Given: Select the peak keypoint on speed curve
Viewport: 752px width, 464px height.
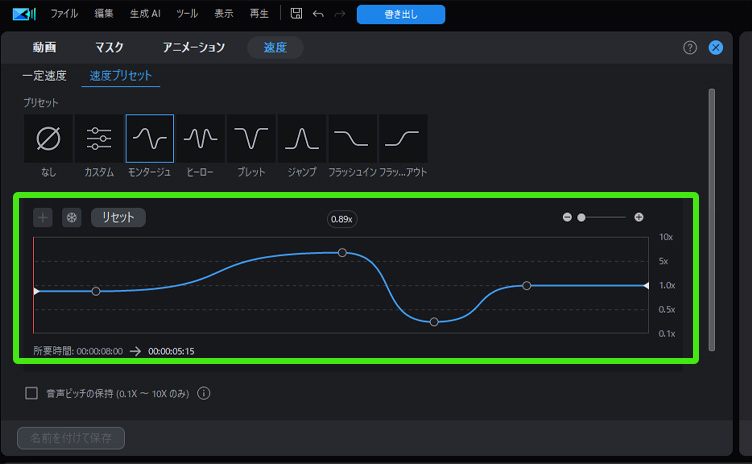Looking at the screenshot, I should coord(342,252).
